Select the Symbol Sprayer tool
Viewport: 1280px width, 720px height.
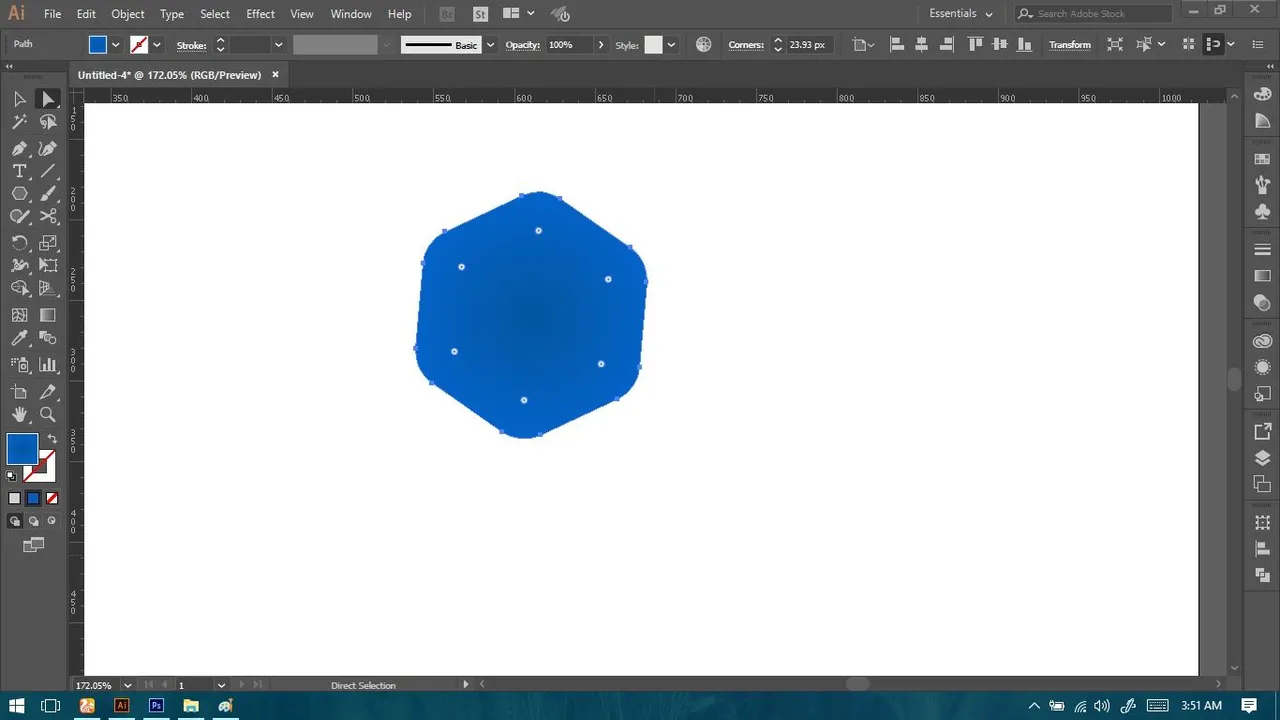(19, 365)
